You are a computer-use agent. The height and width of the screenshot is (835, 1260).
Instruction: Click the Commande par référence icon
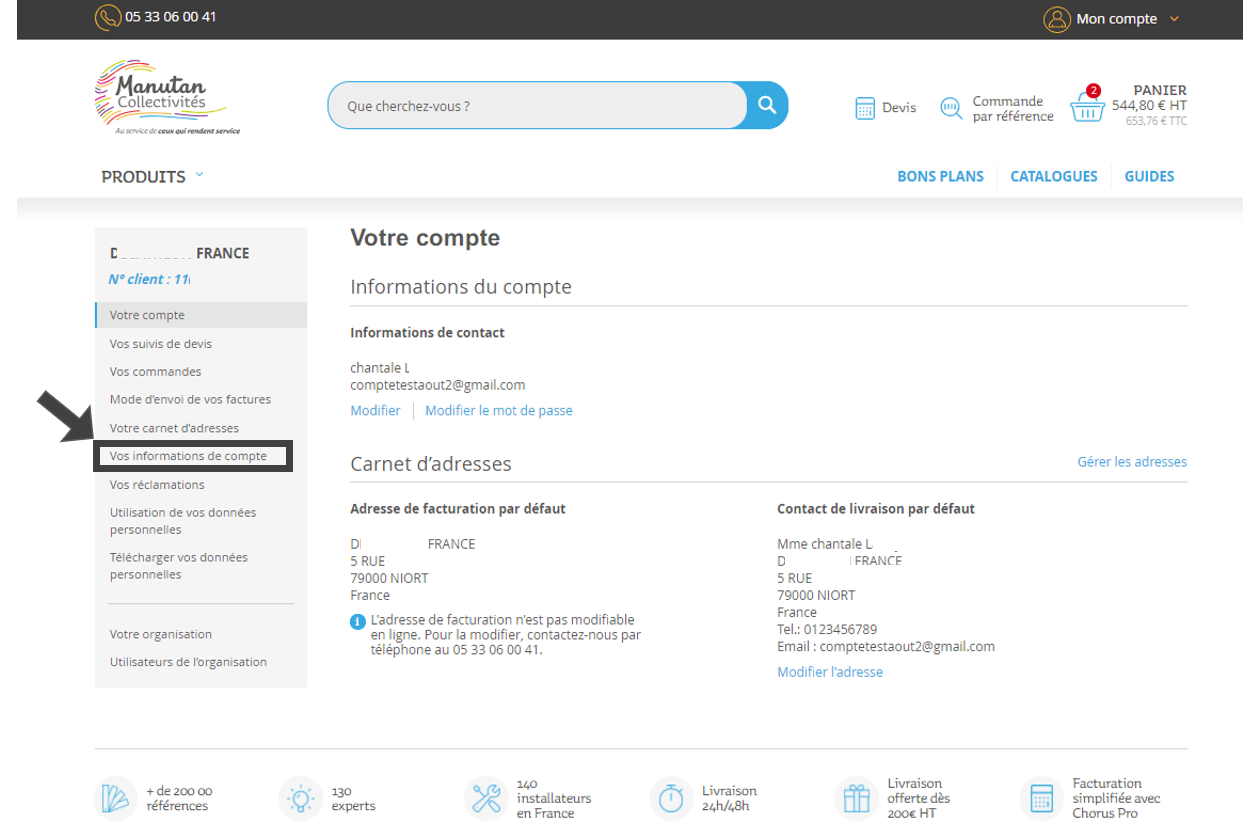click(x=951, y=108)
